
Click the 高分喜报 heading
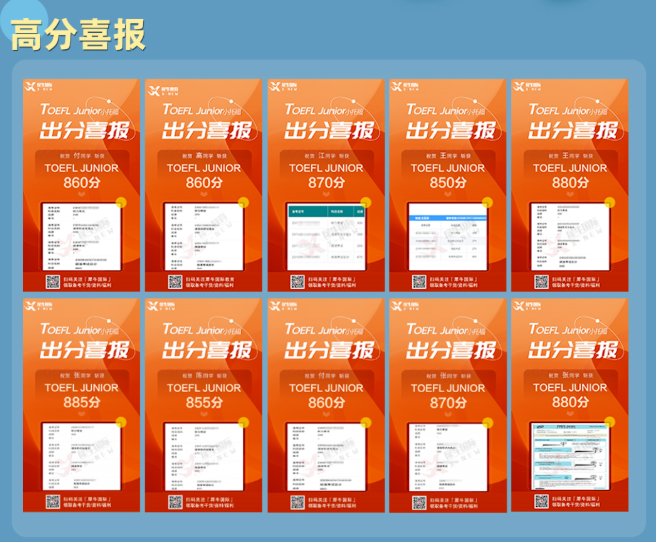78,35
